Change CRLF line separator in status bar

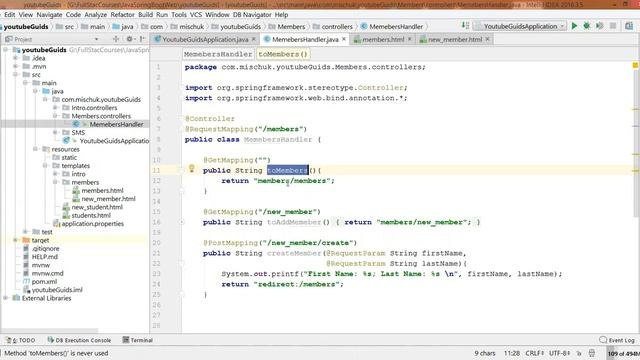[x=534, y=353]
